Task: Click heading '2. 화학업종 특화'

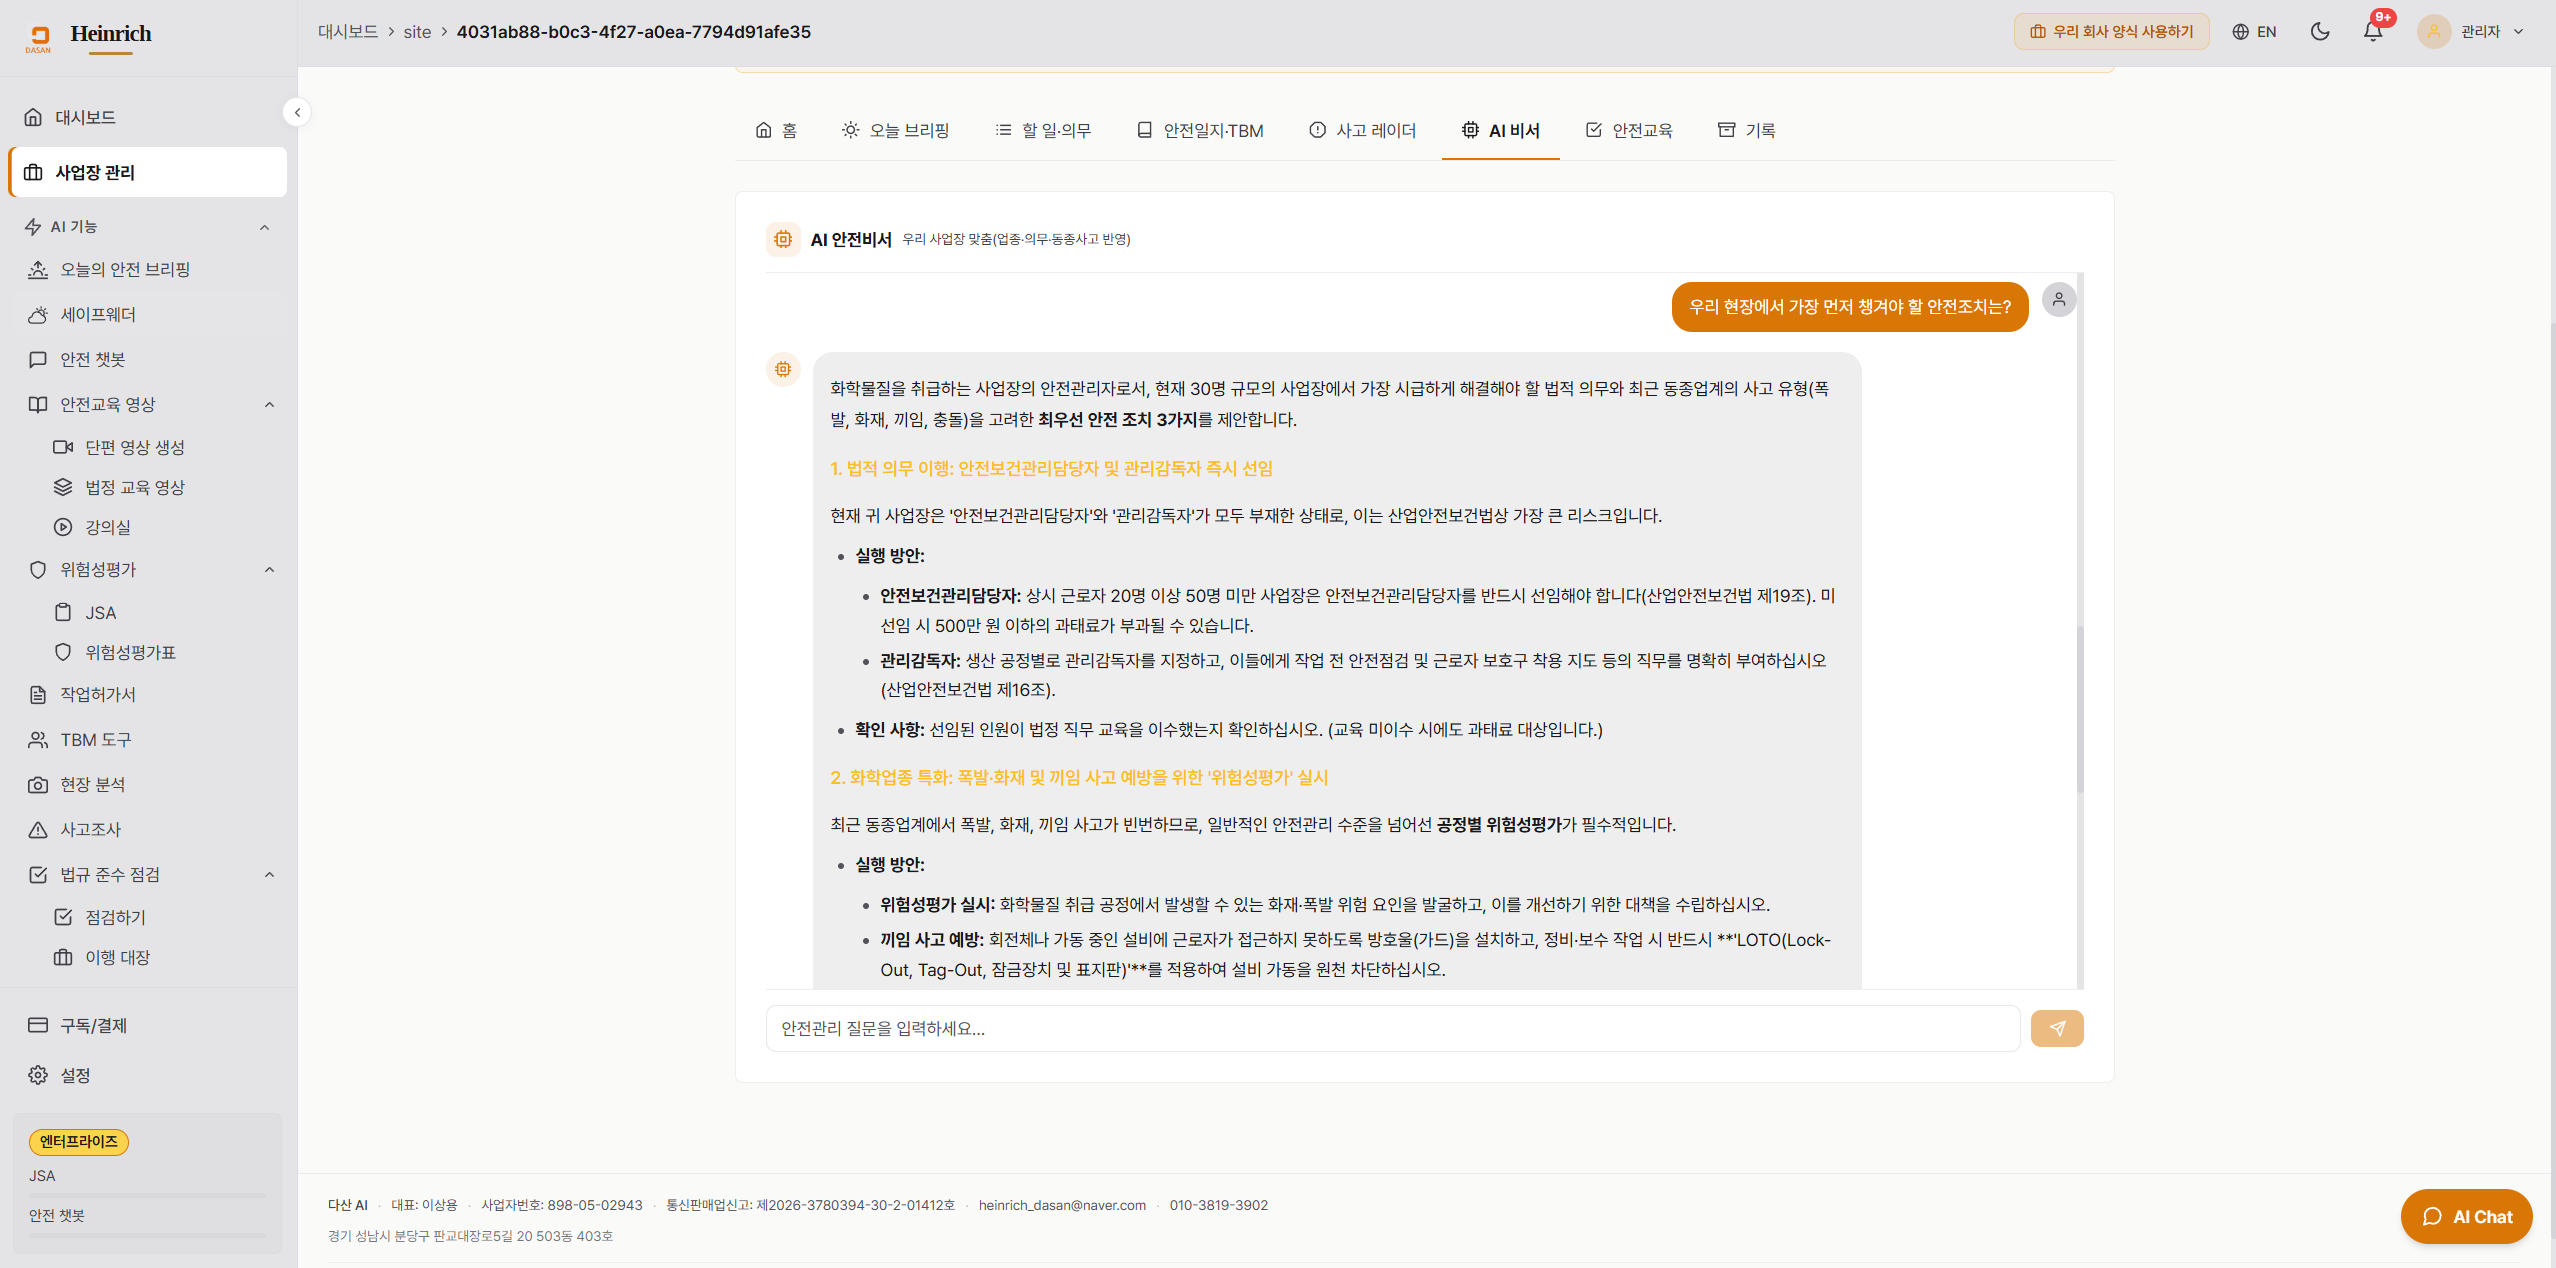Action: (x=1079, y=777)
